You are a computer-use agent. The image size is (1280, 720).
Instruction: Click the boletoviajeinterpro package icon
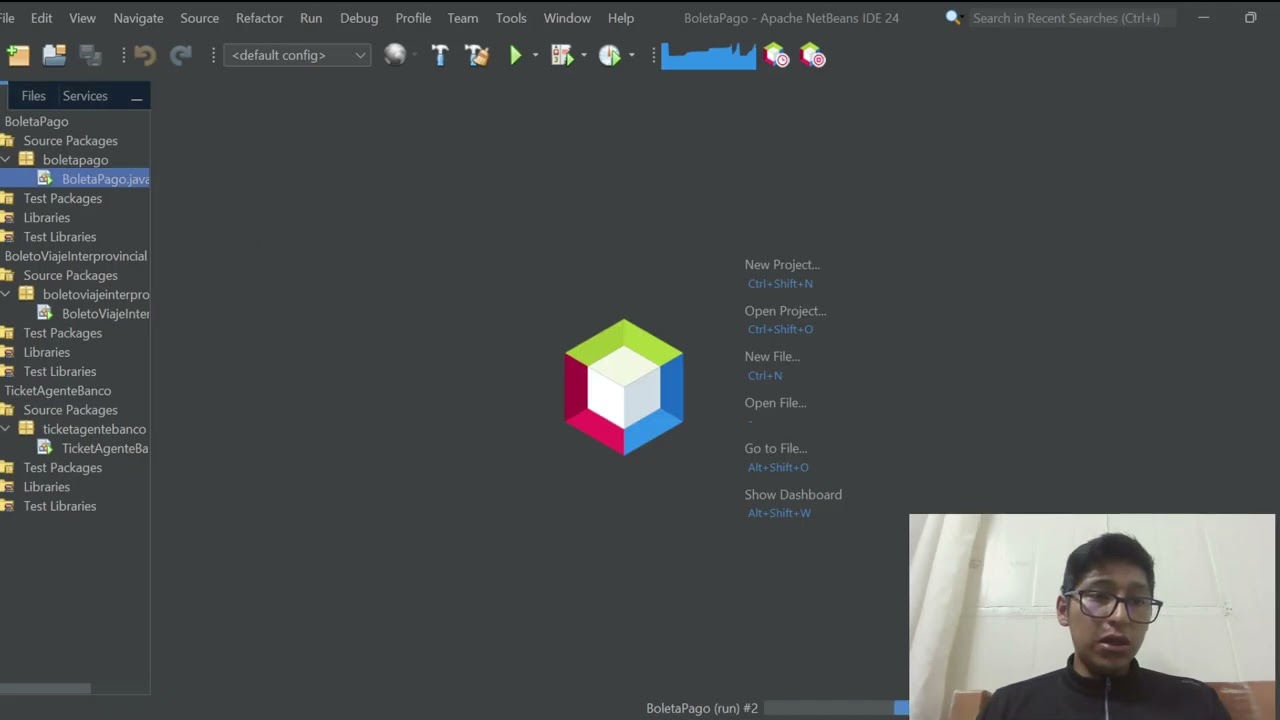coord(26,294)
